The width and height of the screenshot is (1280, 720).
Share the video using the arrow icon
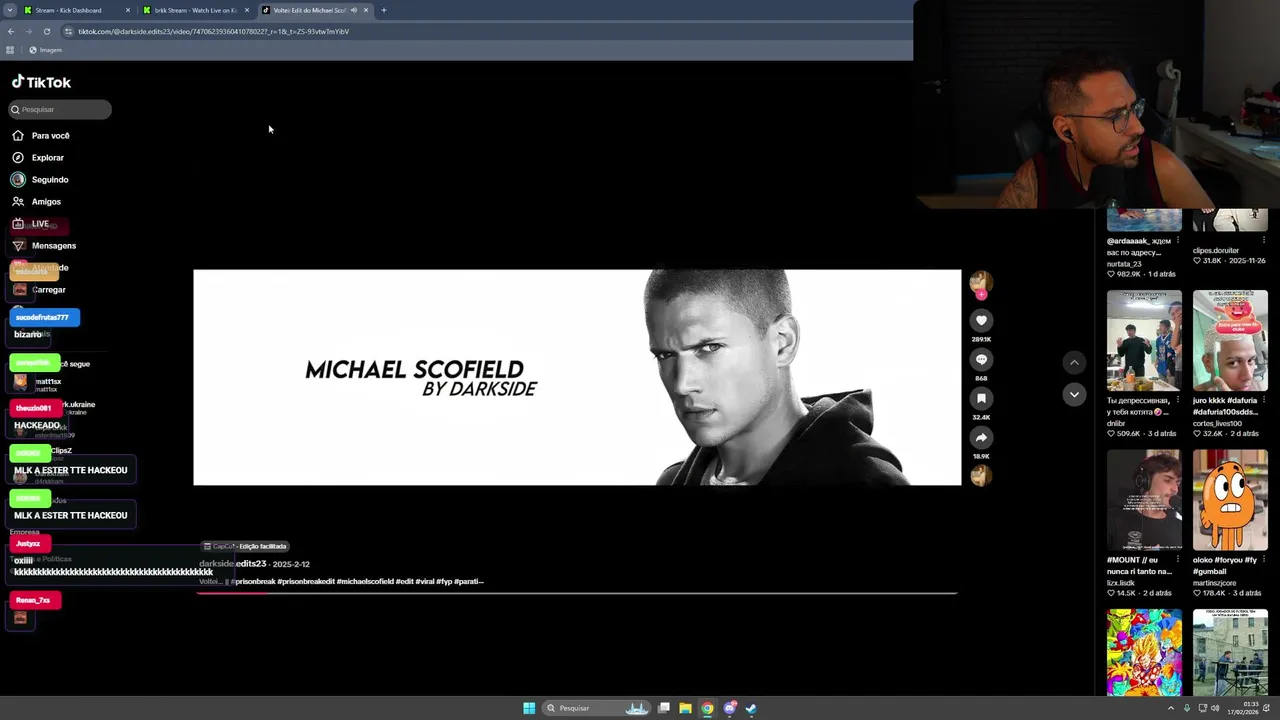pyautogui.click(x=981, y=437)
